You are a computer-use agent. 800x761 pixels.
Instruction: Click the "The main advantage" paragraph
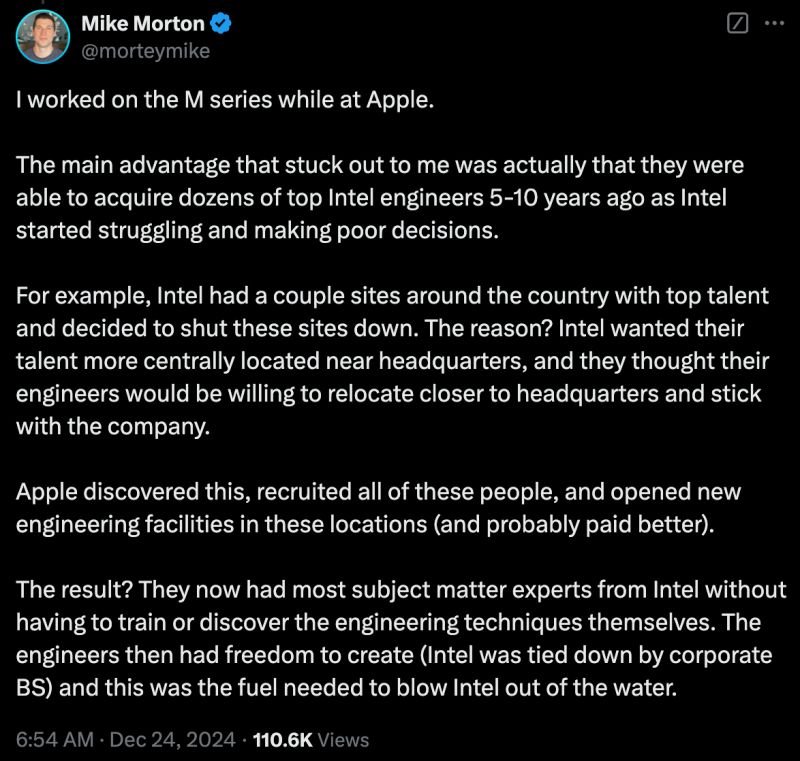click(380, 198)
